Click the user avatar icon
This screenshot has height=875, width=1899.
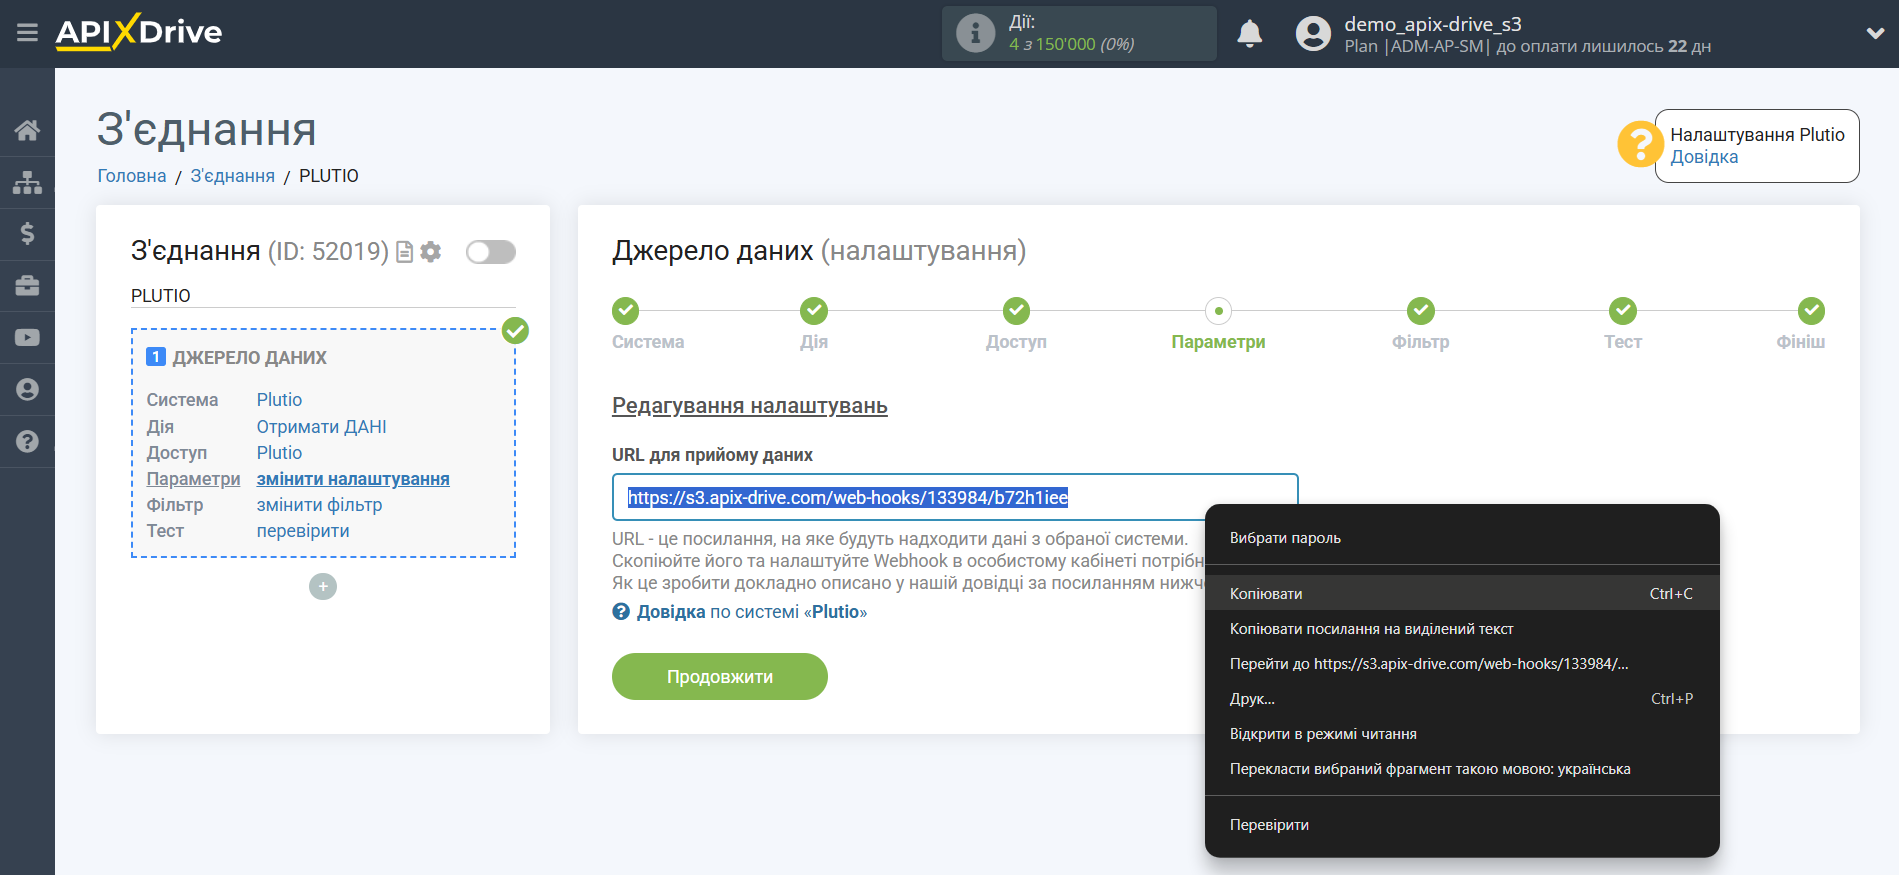(x=1313, y=34)
